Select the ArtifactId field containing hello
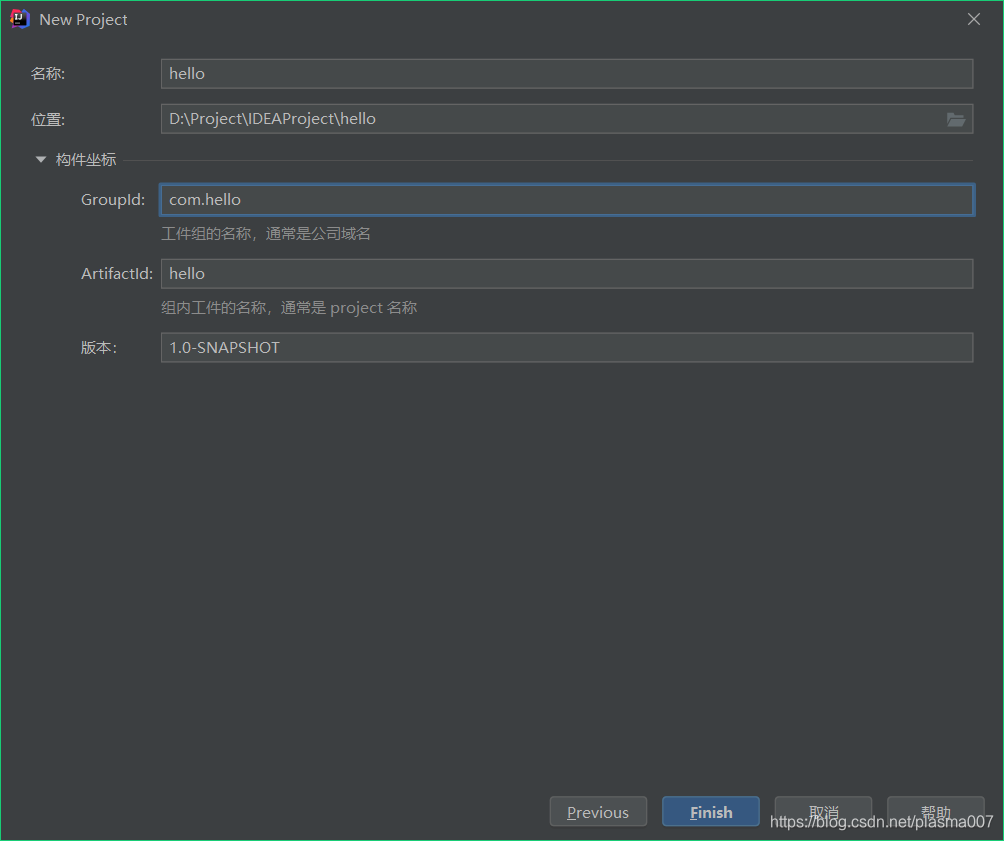This screenshot has height=841, width=1004. tap(567, 273)
